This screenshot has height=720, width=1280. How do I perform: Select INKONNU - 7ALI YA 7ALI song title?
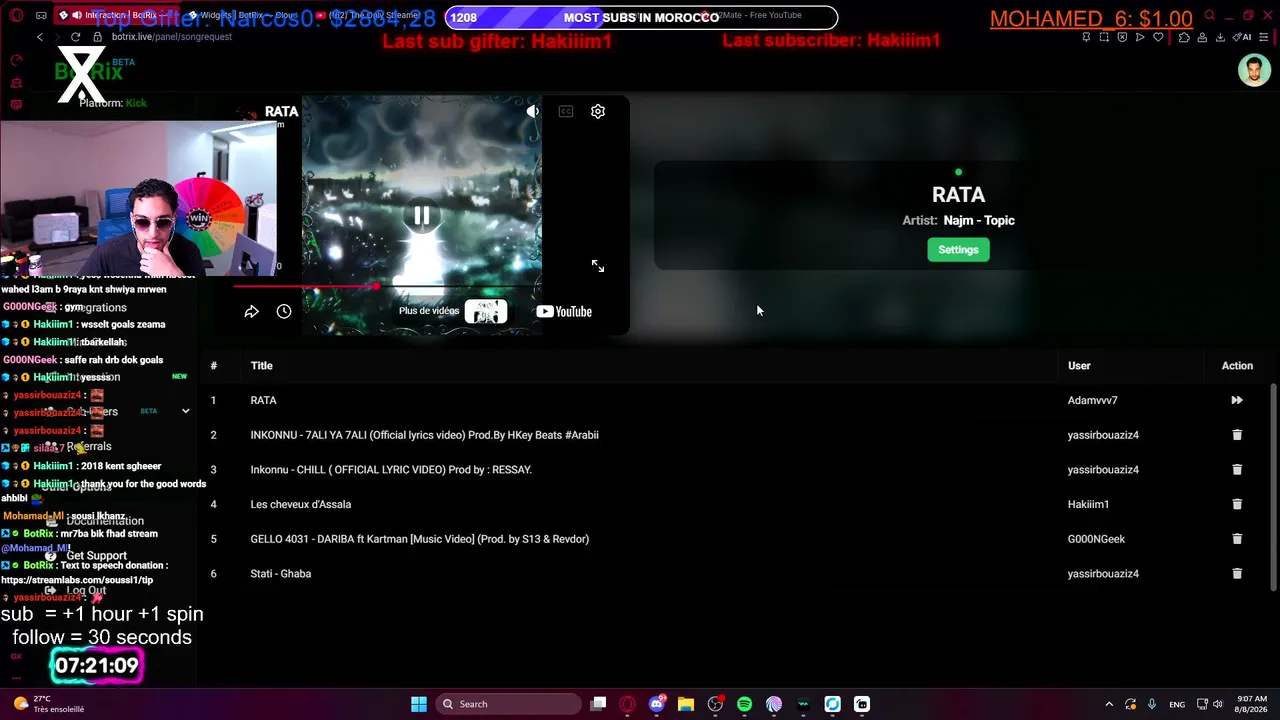pyautogui.click(x=424, y=435)
